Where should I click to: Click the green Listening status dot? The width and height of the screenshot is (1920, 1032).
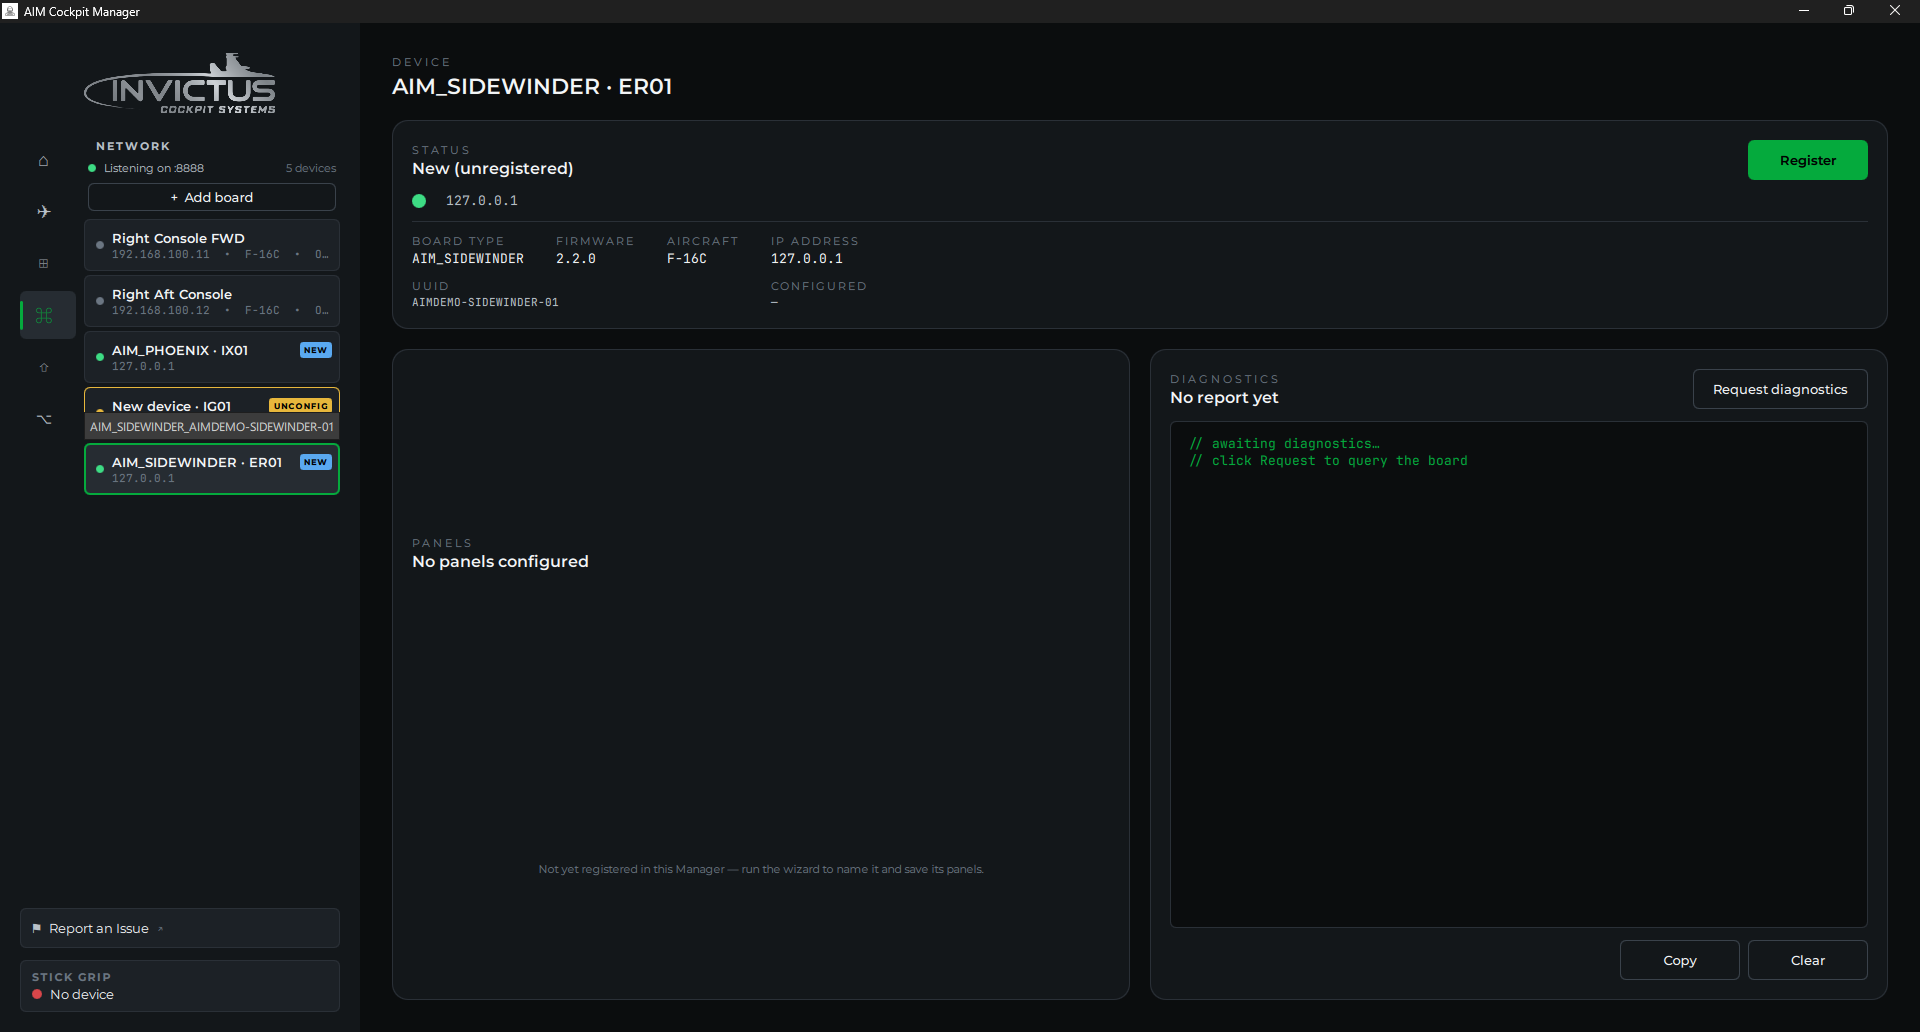point(92,168)
